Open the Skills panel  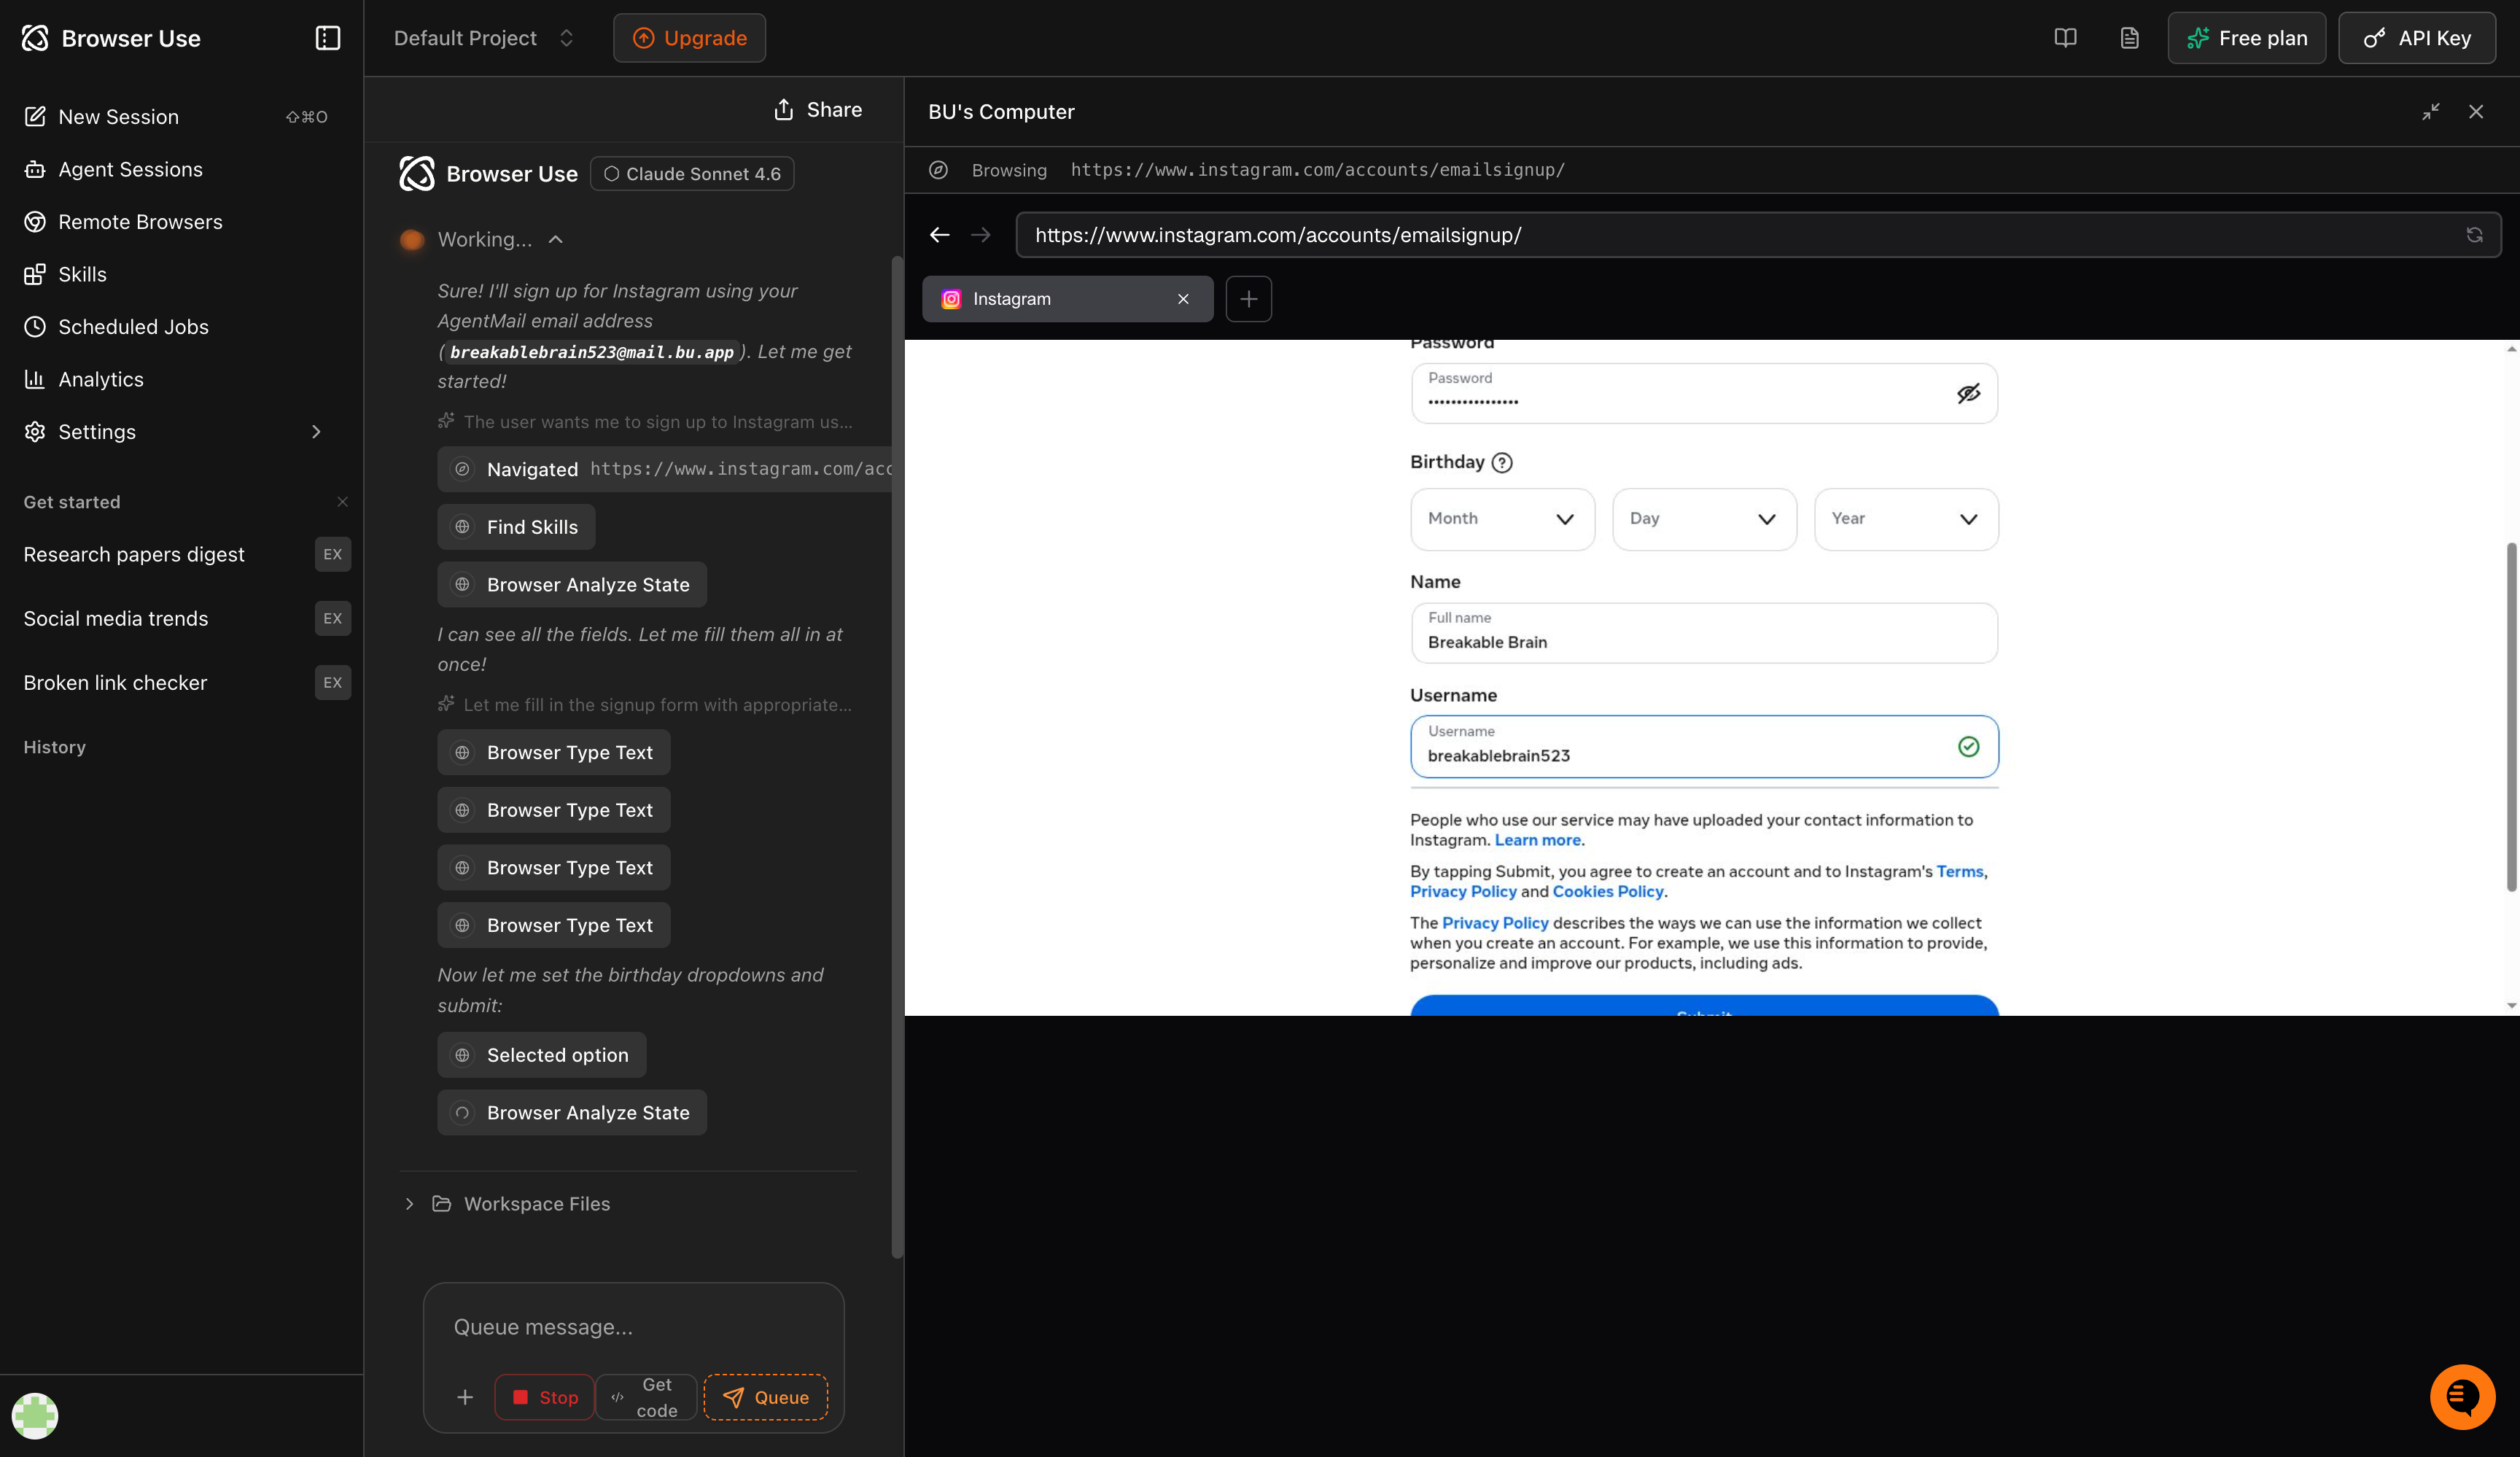[x=82, y=274]
